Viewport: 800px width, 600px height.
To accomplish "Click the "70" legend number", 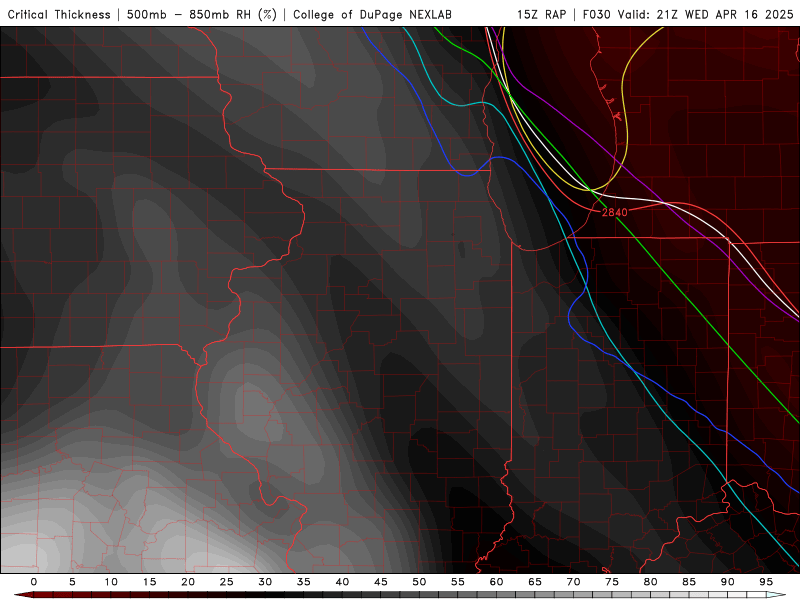I will click(x=573, y=582).
